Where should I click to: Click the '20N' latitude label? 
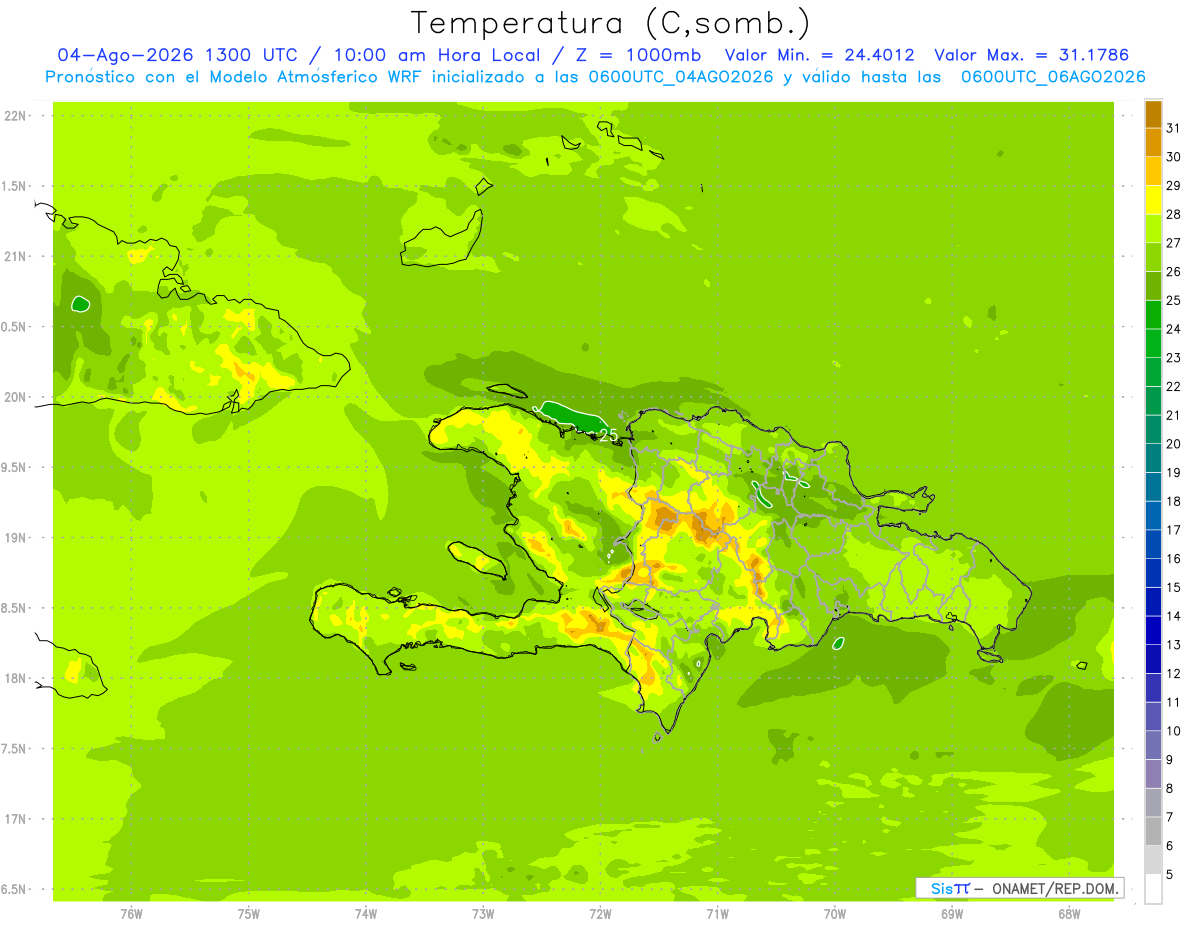pos(15,397)
